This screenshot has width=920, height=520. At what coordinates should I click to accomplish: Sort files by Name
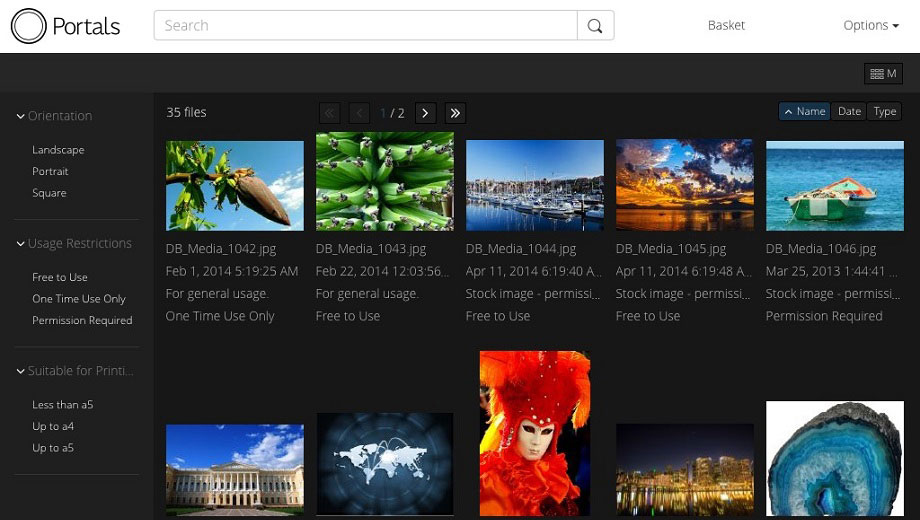(804, 112)
